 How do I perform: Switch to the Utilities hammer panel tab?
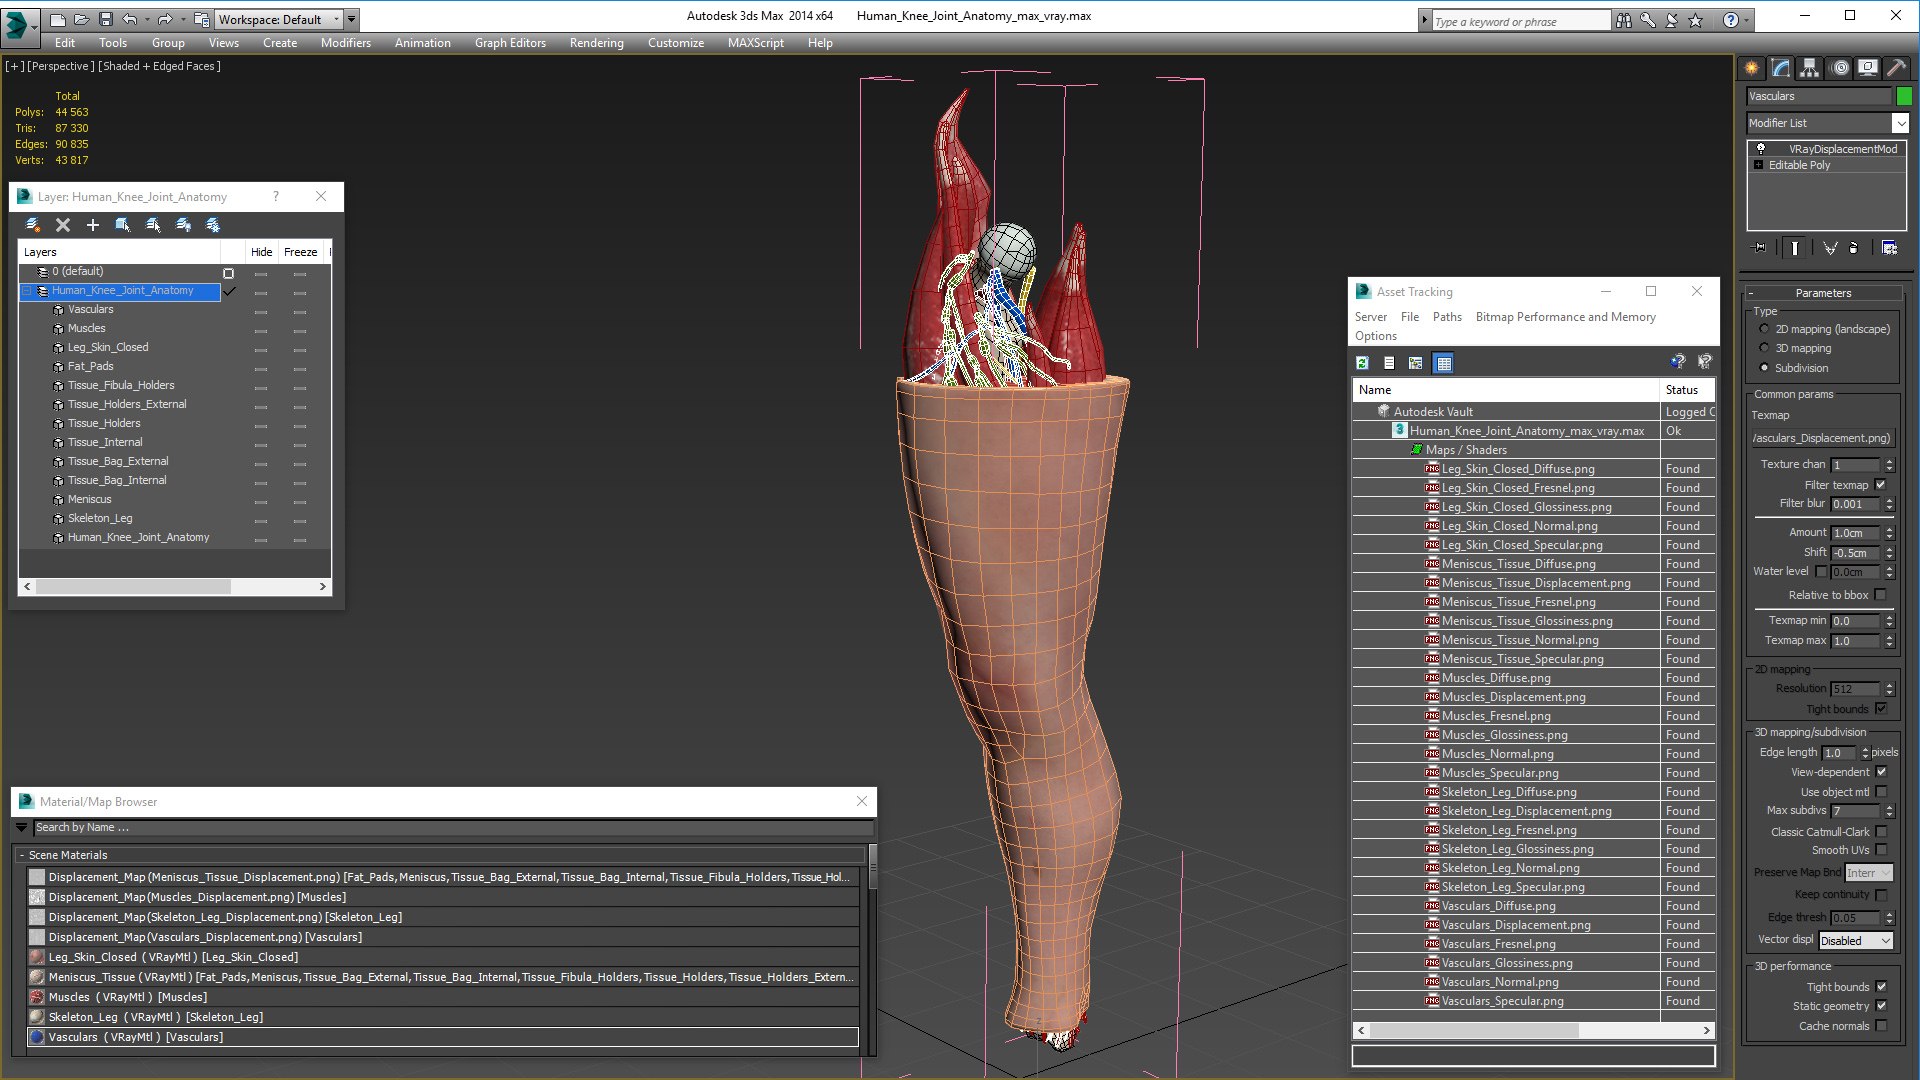(1896, 68)
